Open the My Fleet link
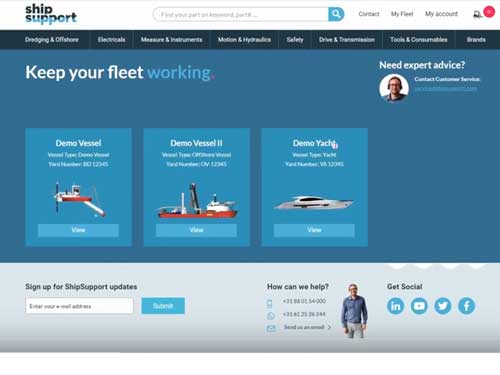Image resolution: width=500 pixels, height=375 pixels. click(x=402, y=14)
